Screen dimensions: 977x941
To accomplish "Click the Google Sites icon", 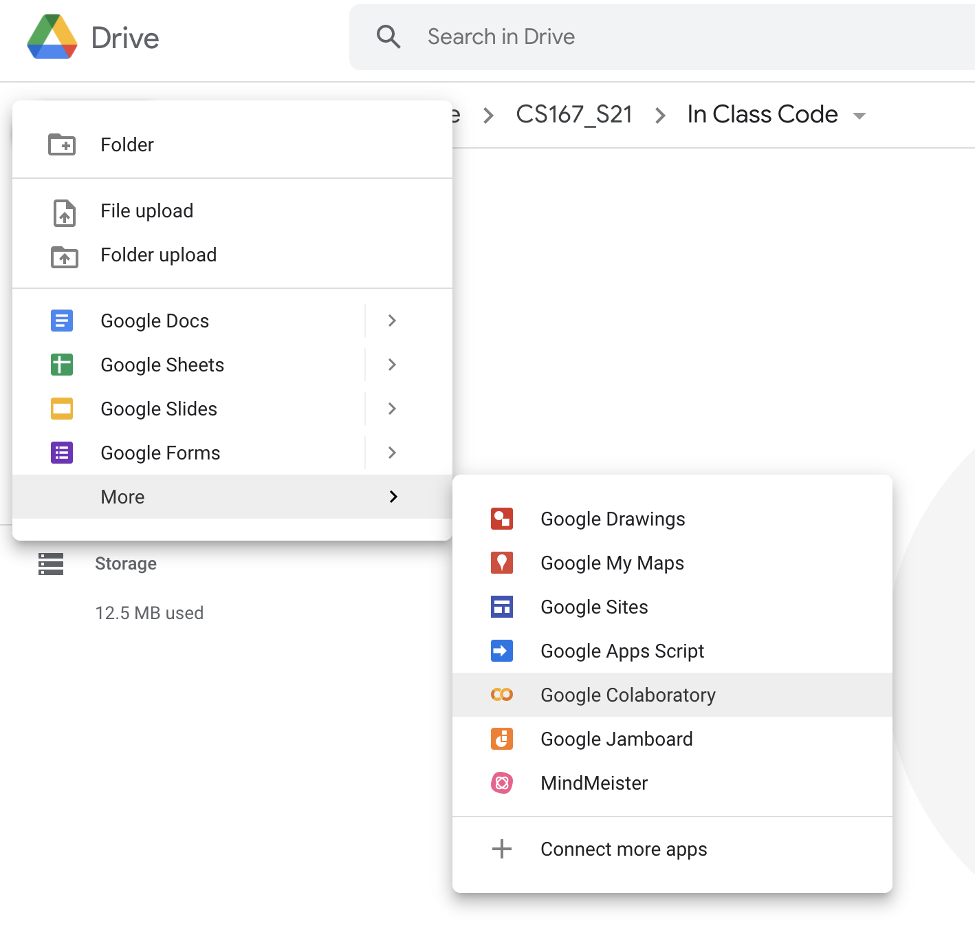I will point(502,607).
